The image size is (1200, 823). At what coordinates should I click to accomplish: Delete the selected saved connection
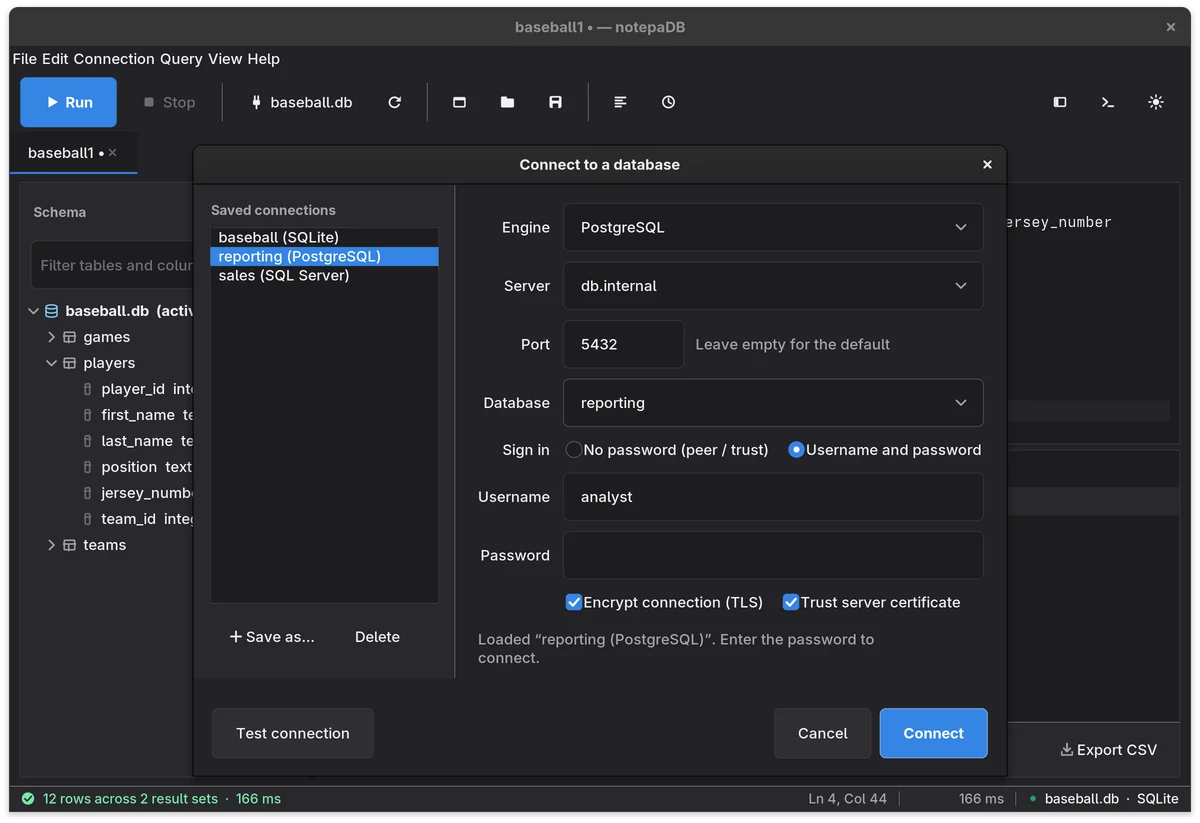pos(377,637)
